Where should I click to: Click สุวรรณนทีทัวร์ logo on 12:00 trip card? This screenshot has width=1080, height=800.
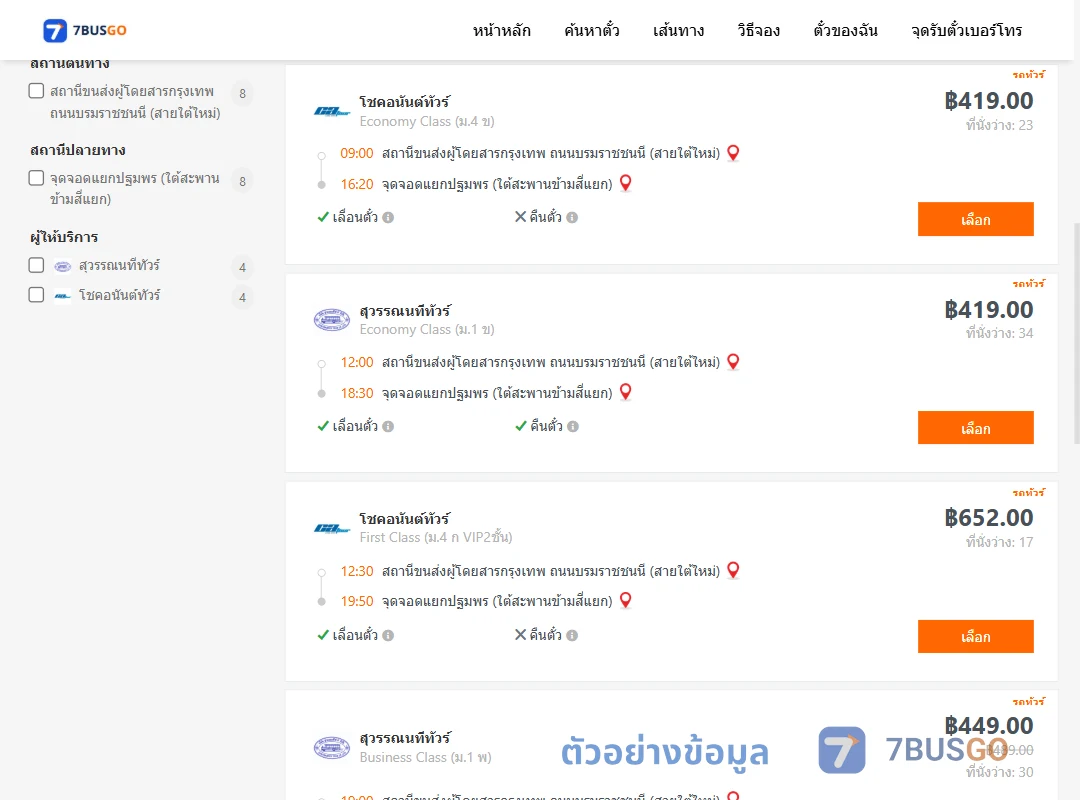(x=332, y=320)
